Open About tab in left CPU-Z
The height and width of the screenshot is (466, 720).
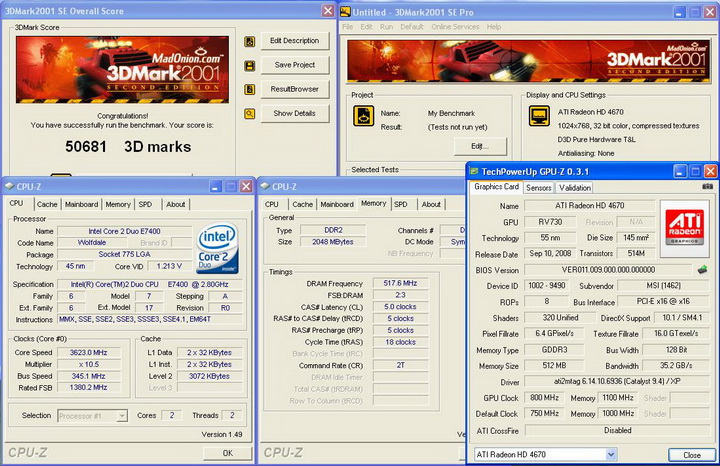(175, 204)
